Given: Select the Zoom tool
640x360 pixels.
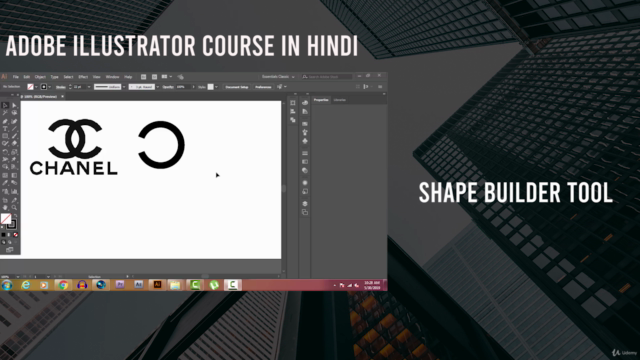Looking at the screenshot, I should 14,208.
